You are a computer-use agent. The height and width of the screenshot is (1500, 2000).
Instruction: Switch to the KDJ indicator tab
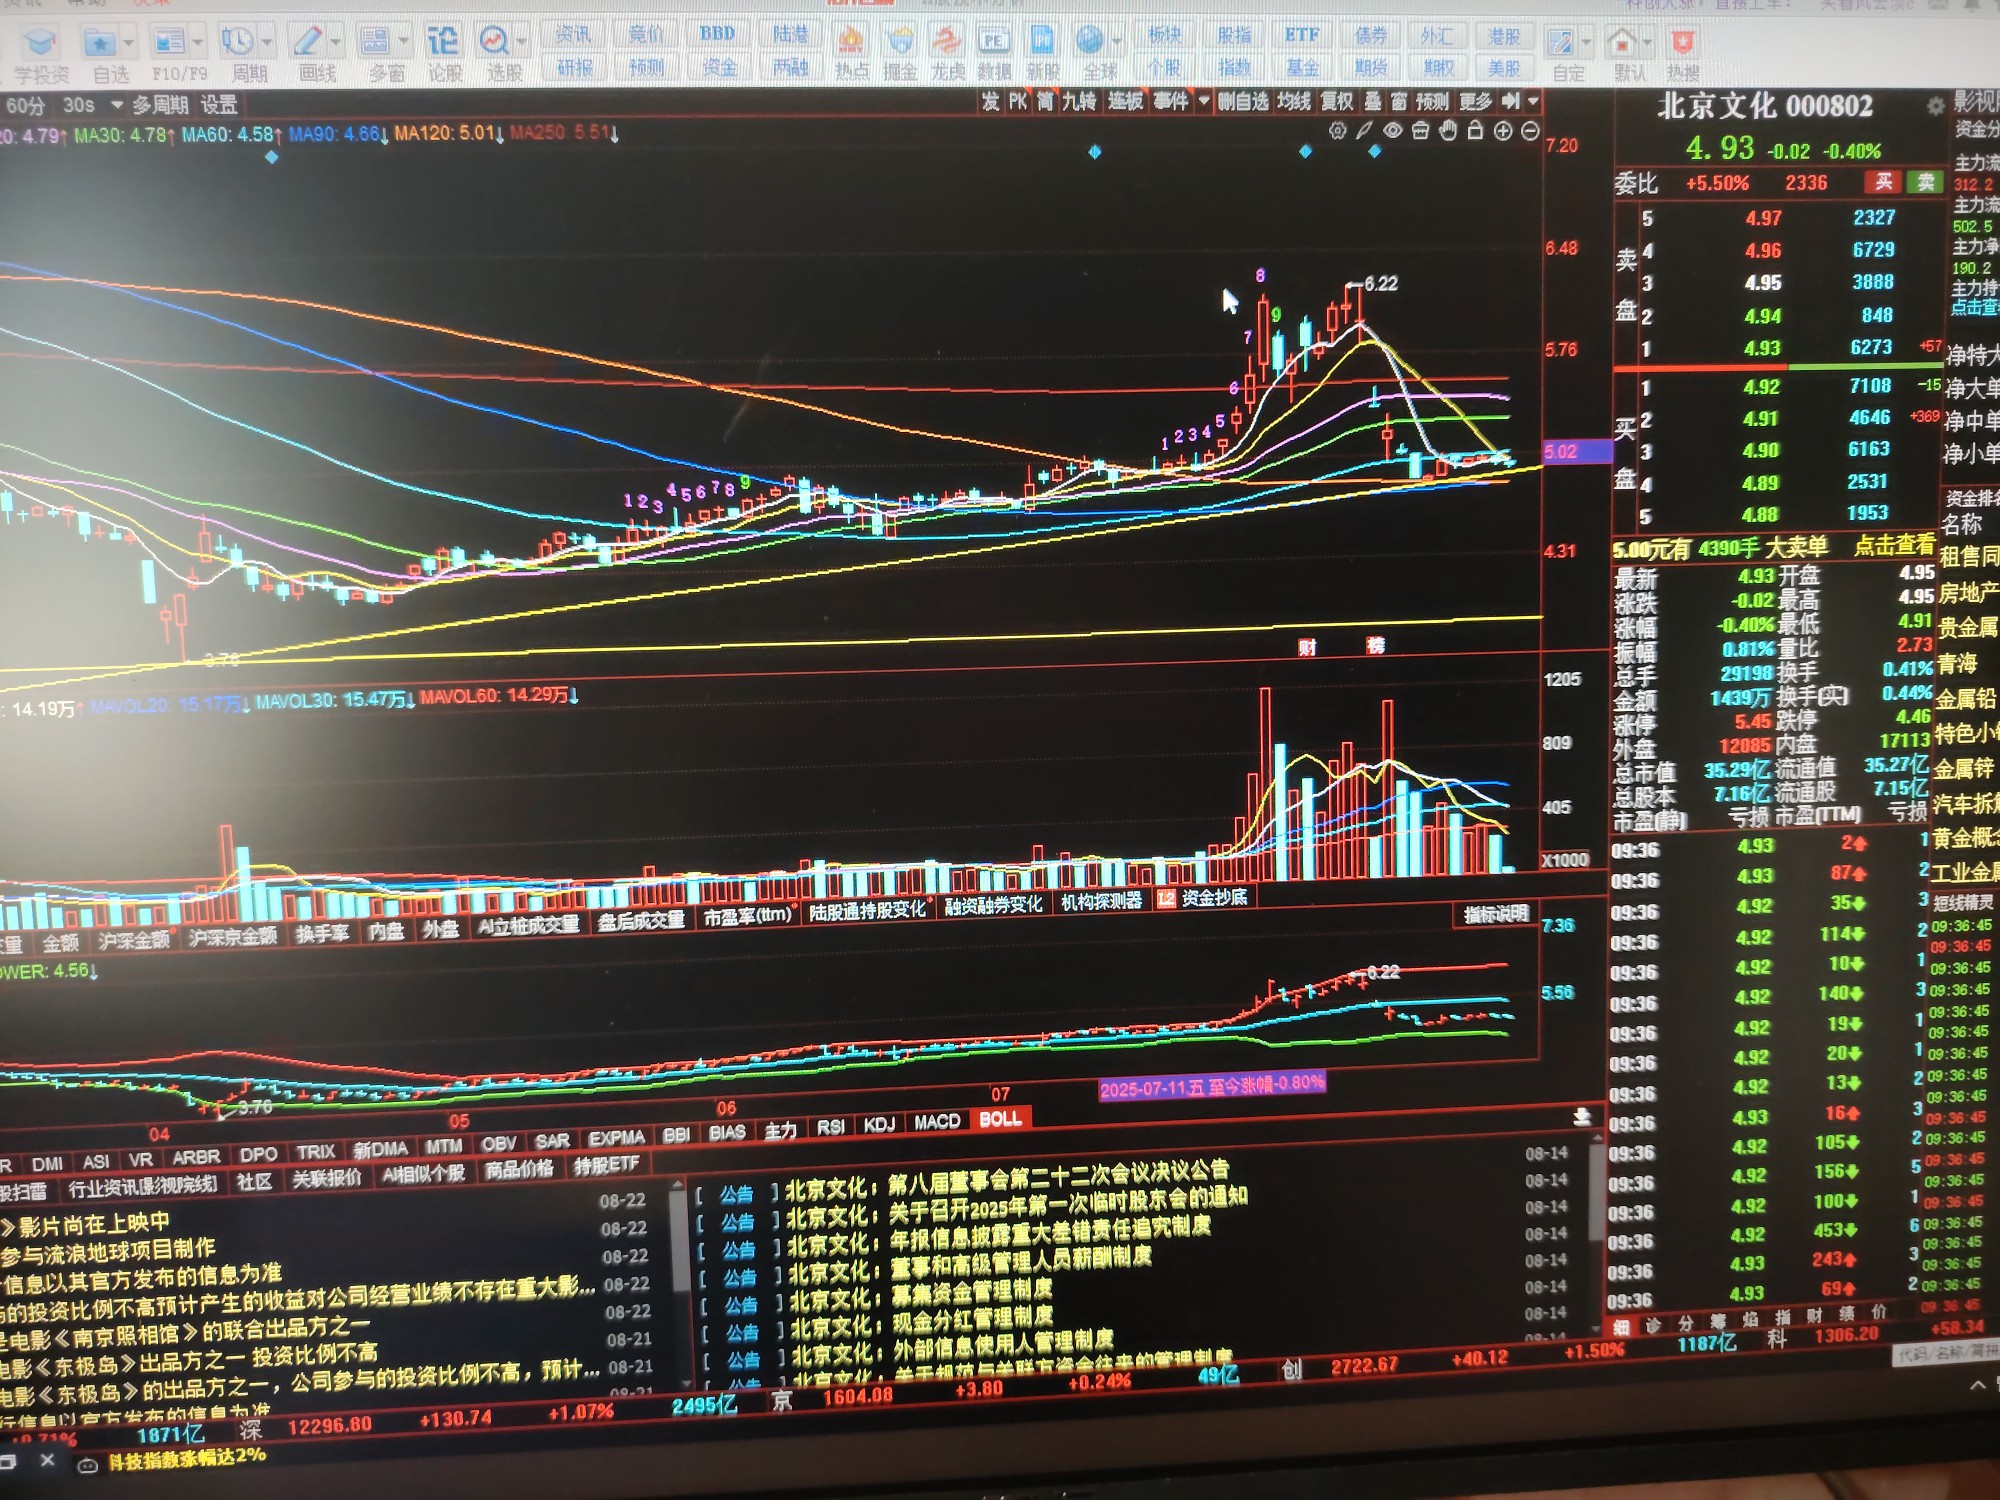click(x=879, y=1125)
